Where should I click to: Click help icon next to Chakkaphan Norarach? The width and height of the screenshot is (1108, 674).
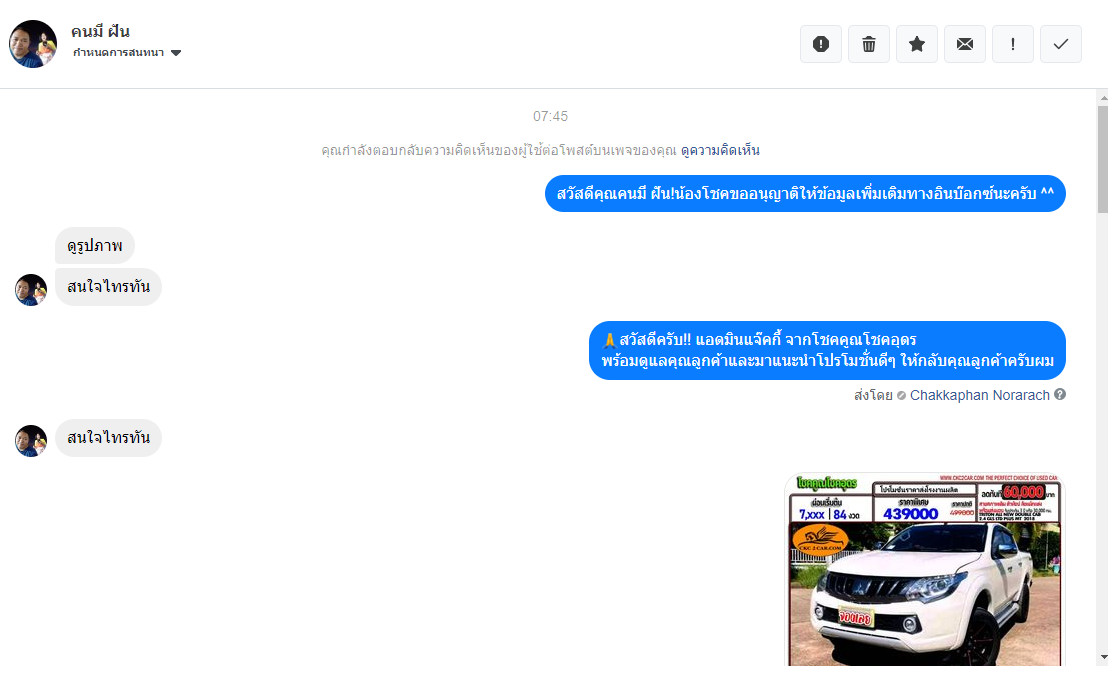1060,394
